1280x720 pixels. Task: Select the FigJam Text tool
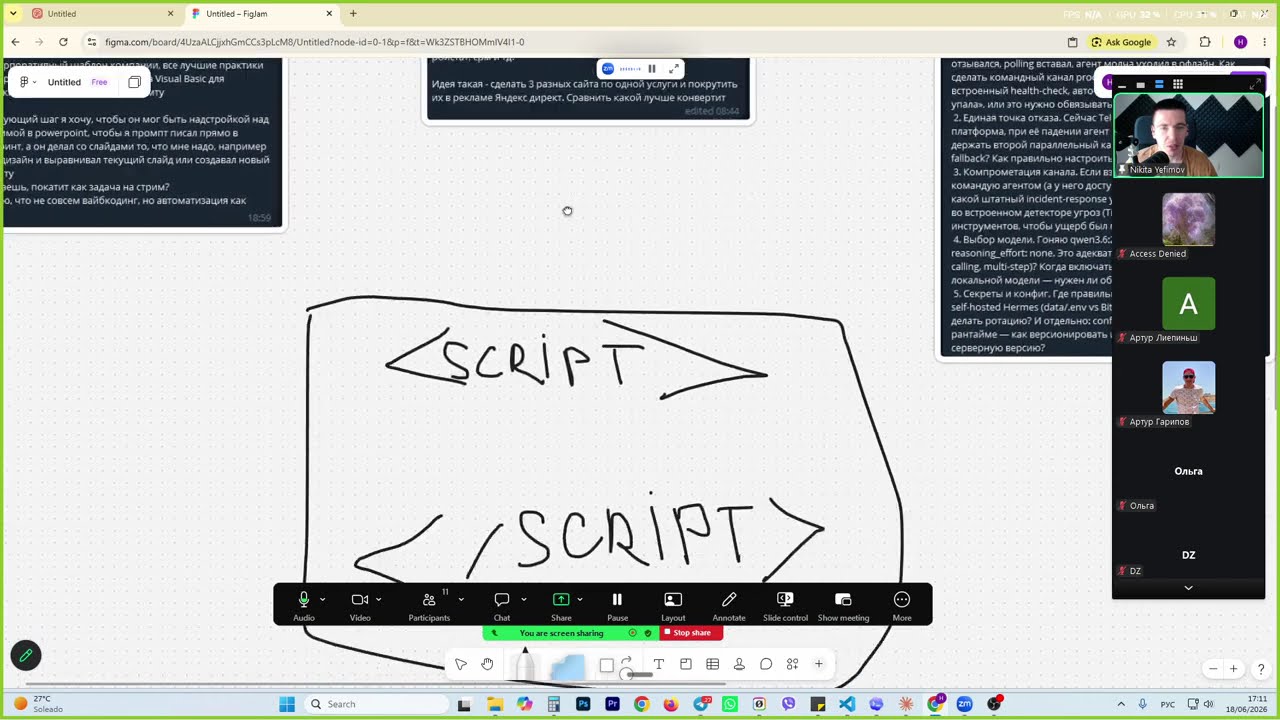point(659,664)
